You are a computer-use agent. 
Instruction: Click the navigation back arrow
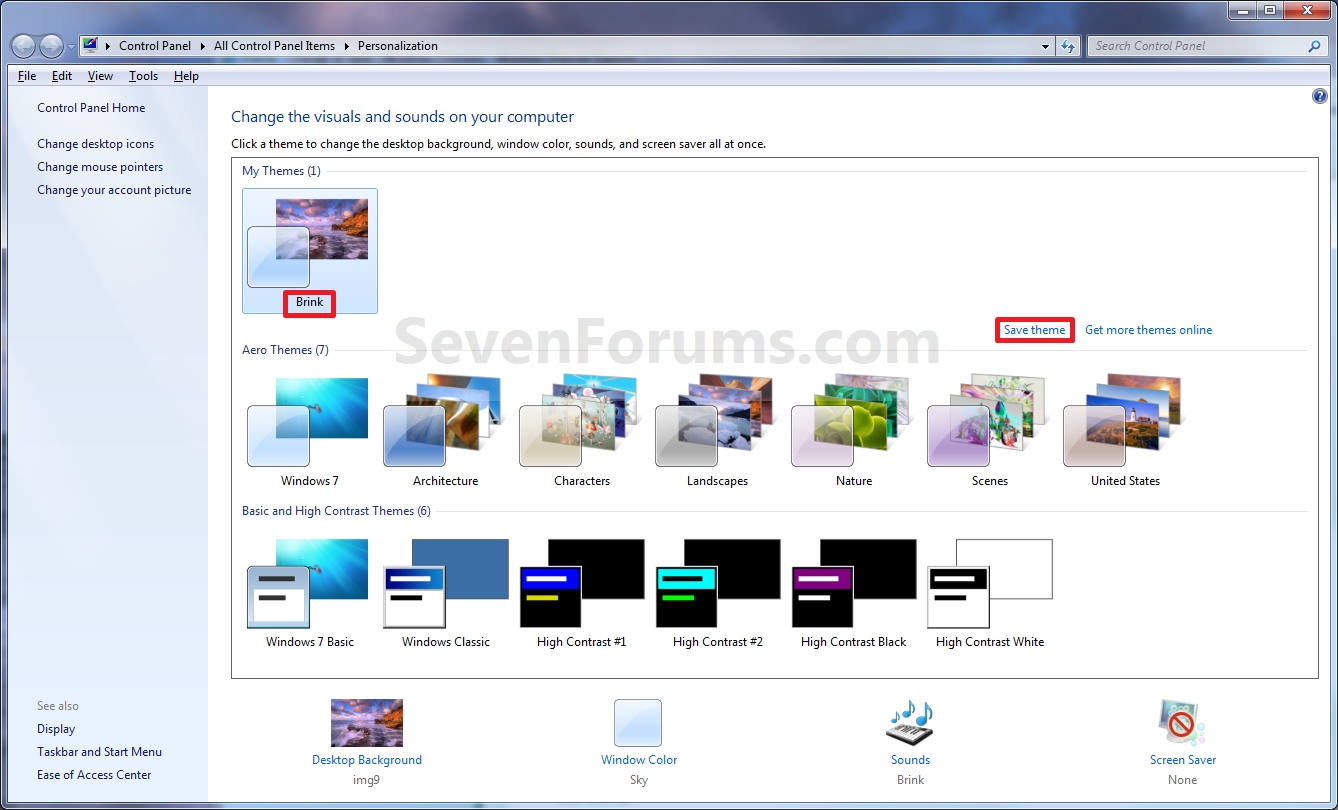coord(23,46)
